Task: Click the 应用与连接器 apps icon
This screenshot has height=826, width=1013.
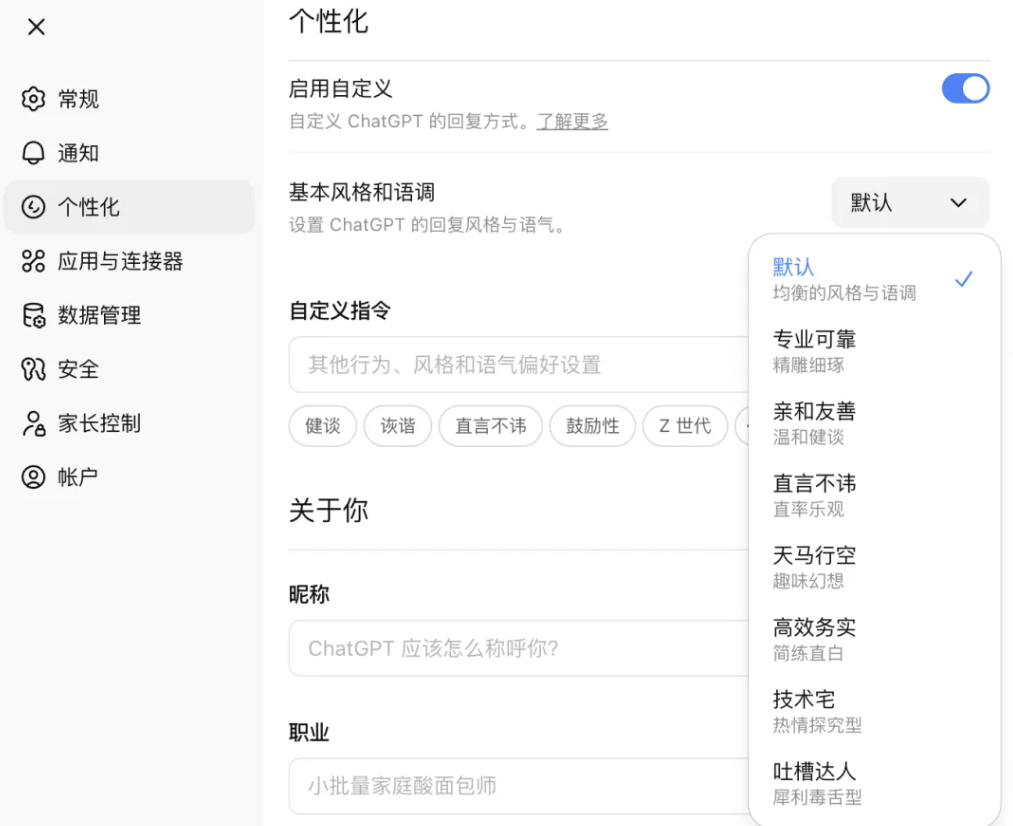Action: point(34,261)
